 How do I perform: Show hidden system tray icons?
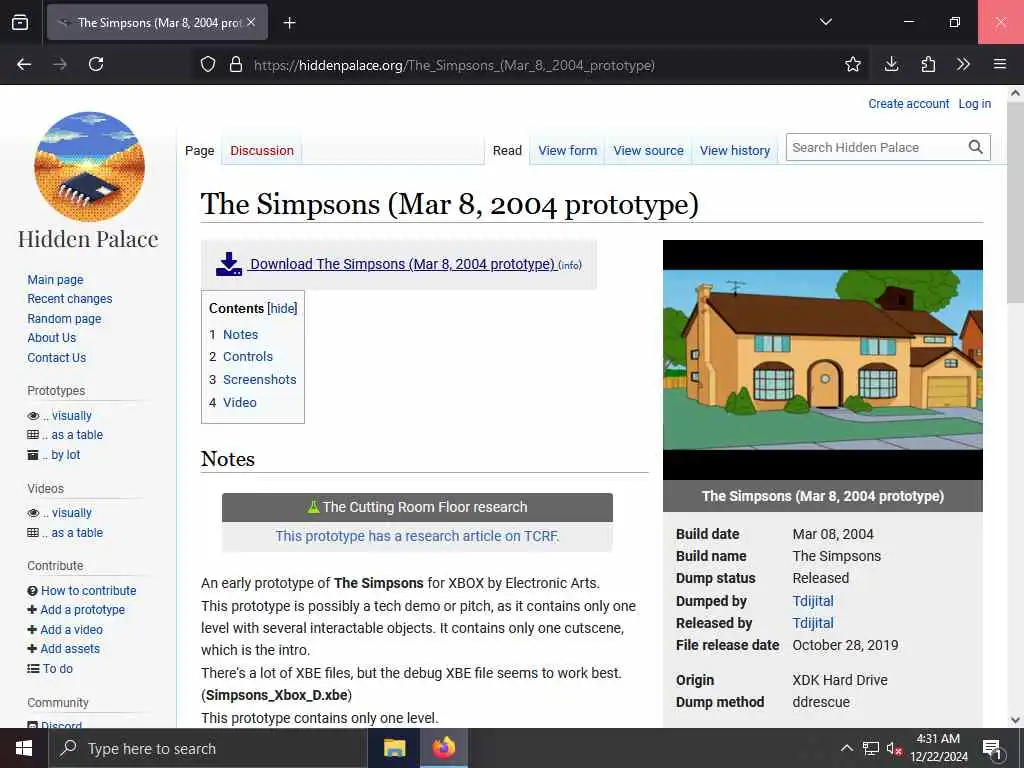[846, 748]
